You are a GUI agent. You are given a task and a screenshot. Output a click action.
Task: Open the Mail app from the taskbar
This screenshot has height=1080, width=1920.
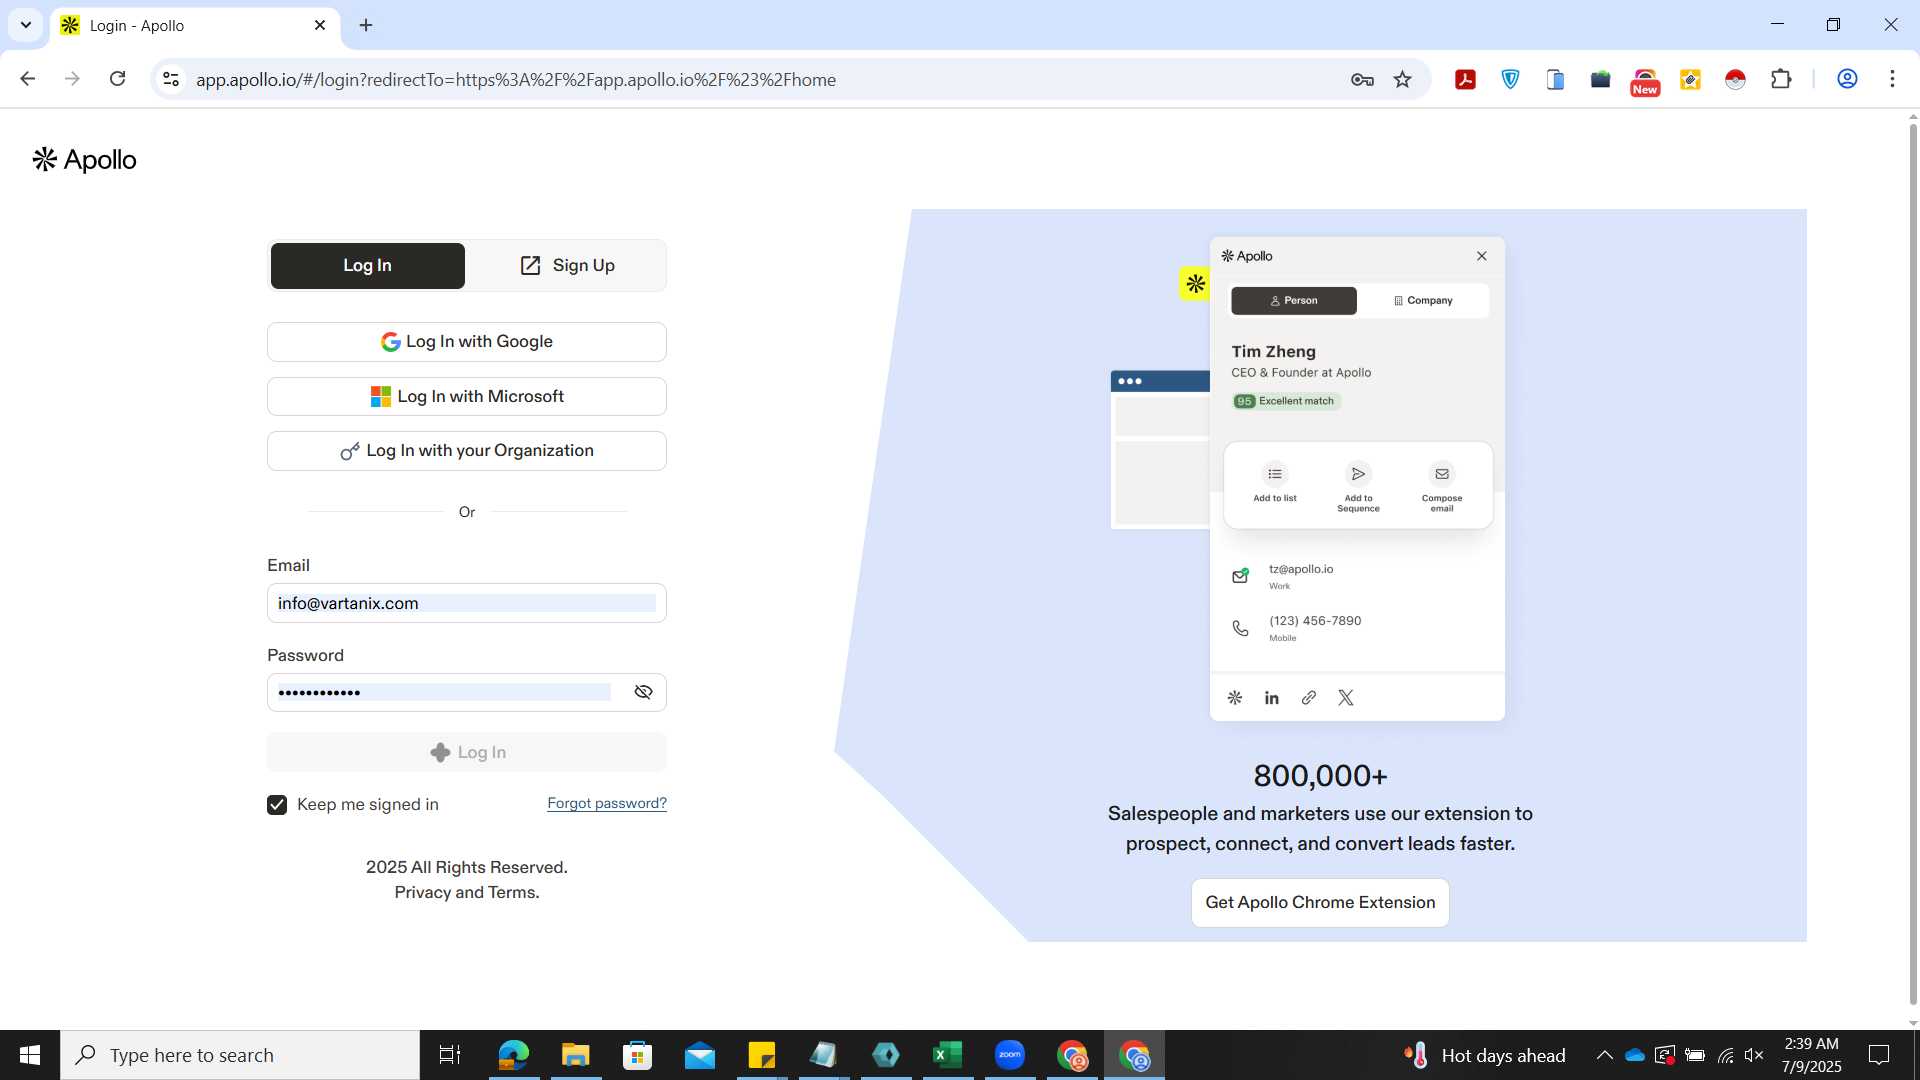click(699, 1055)
